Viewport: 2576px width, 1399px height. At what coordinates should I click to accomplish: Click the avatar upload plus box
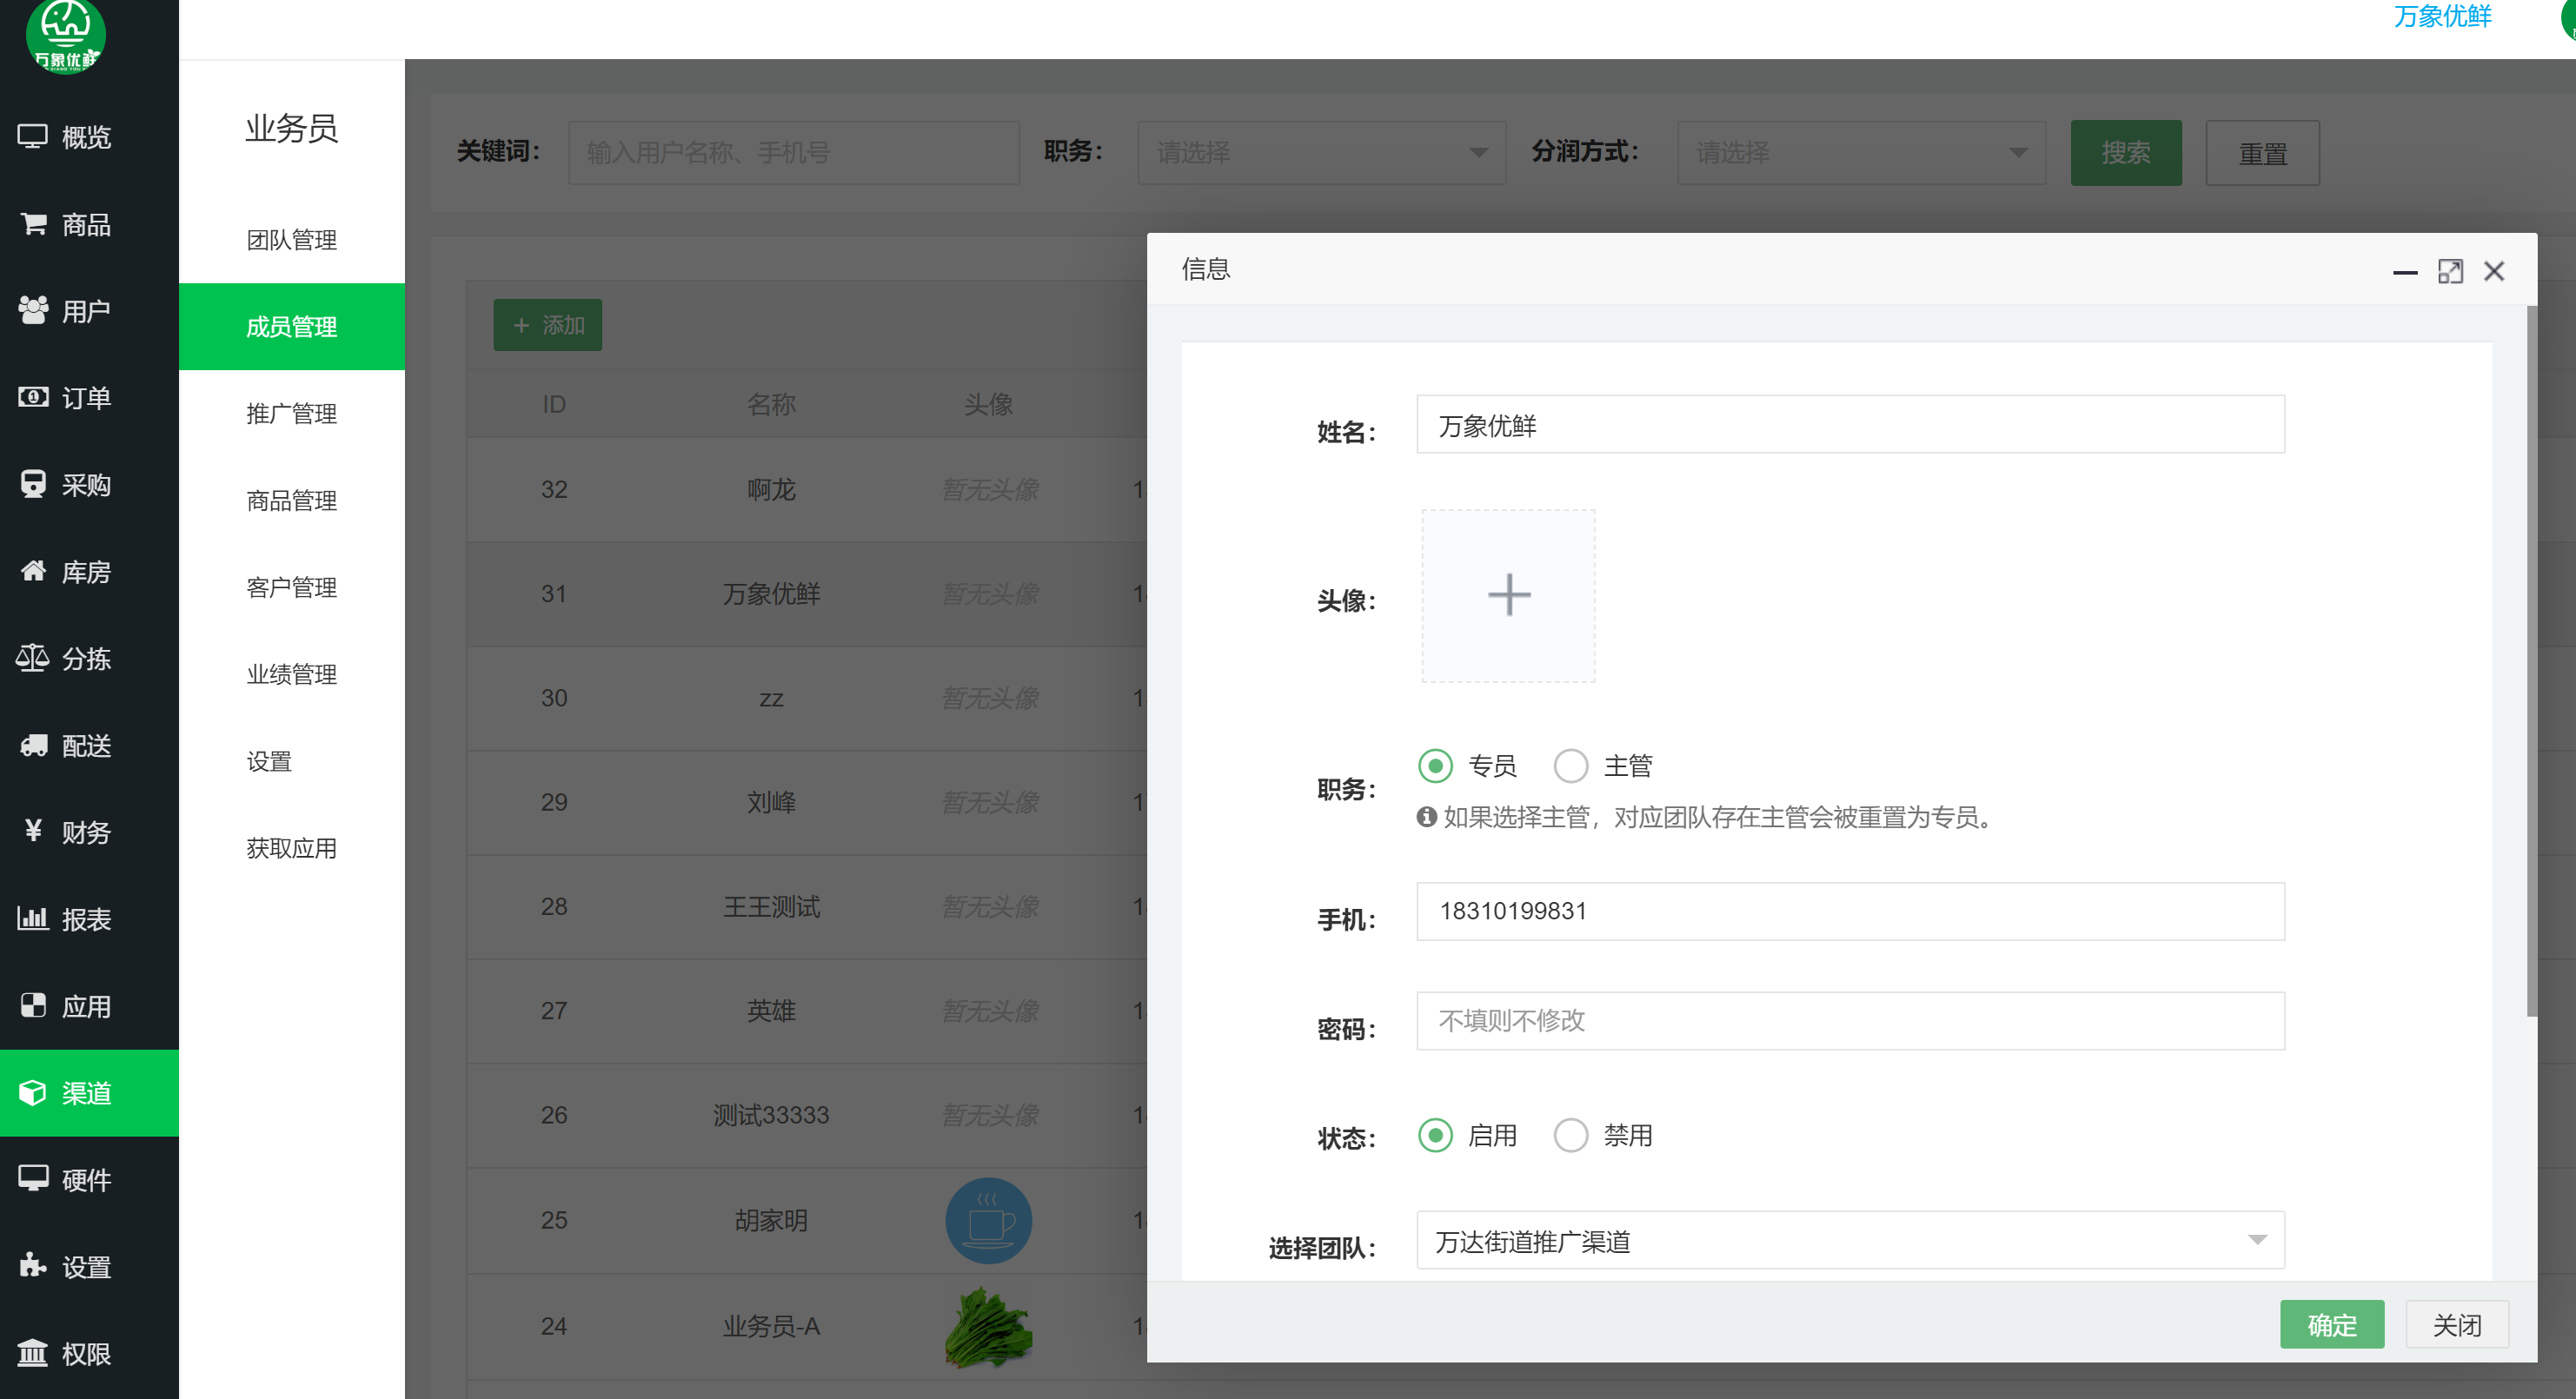1508,596
